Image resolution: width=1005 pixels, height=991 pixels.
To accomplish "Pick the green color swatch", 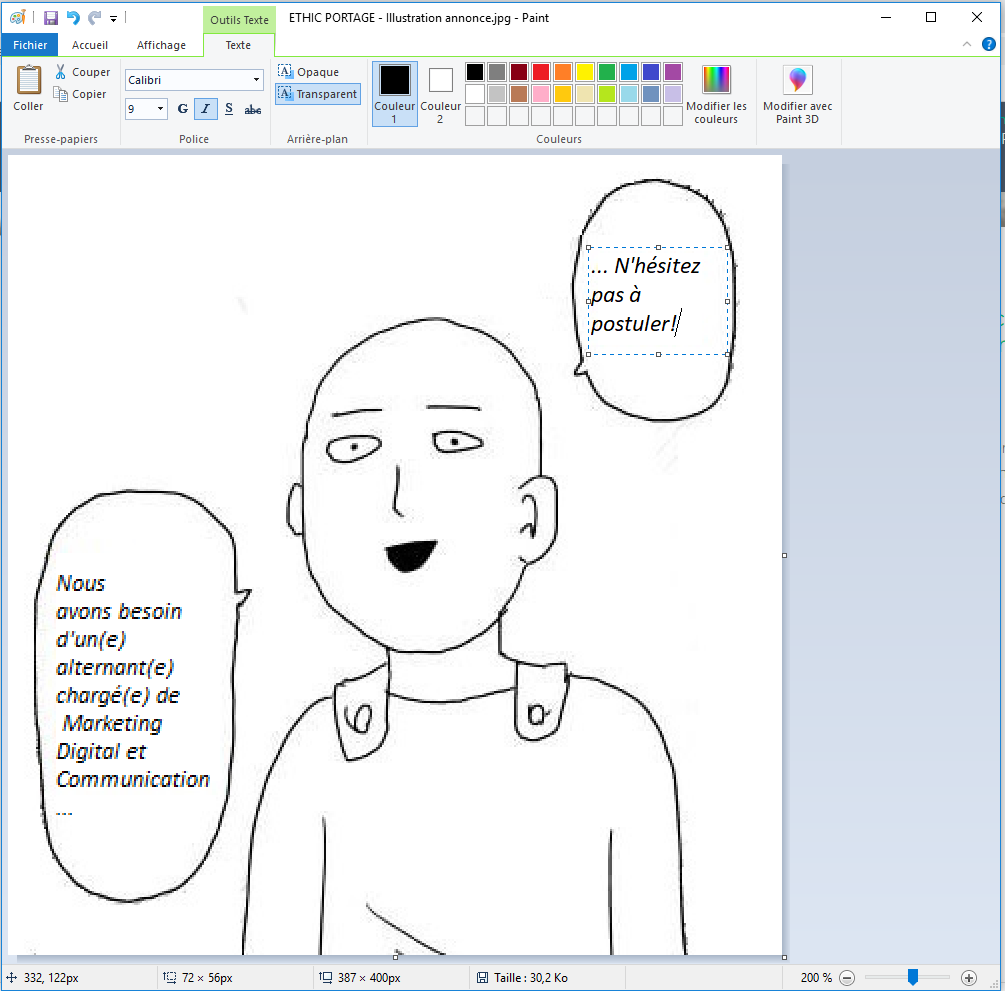I will 607,72.
